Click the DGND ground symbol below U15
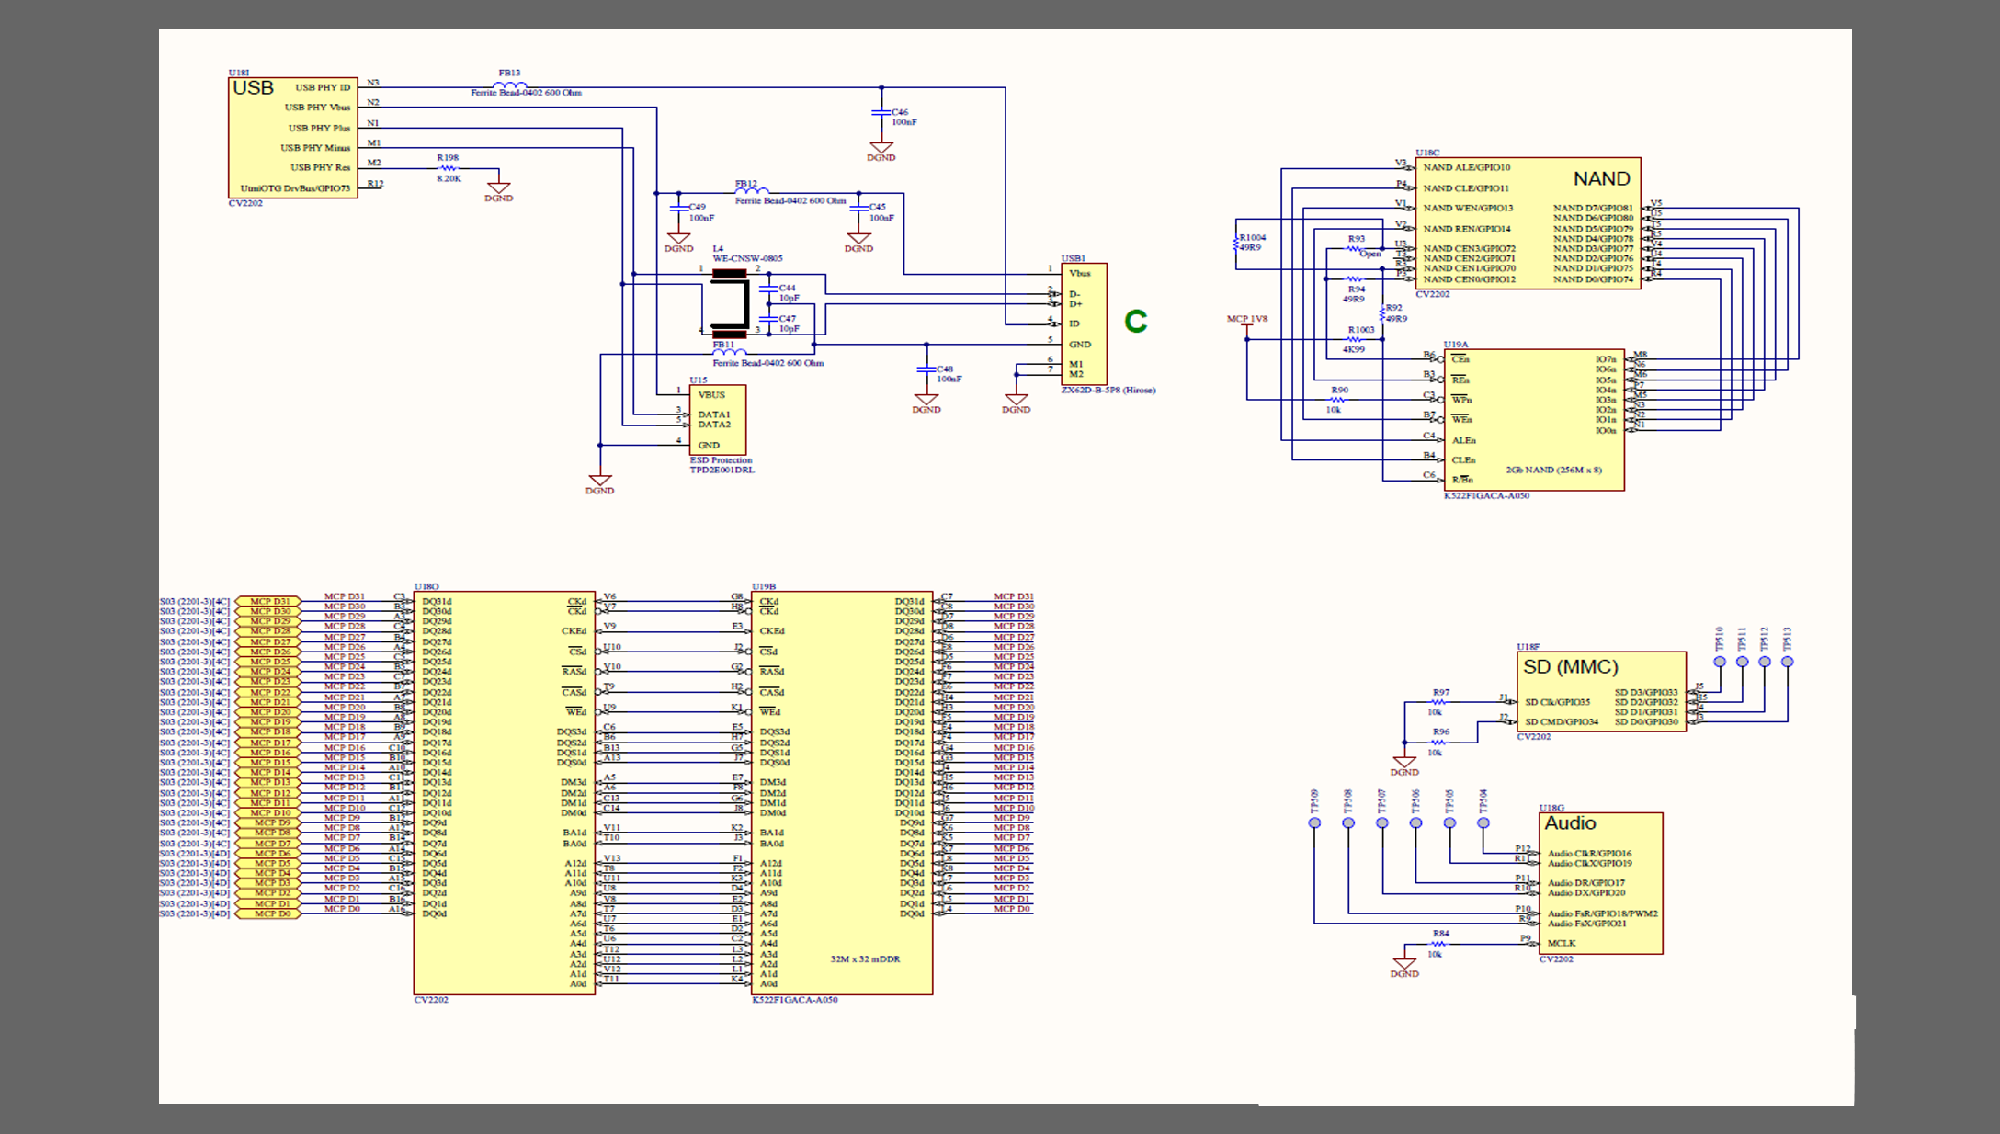Screen dimensions: 2000x1134 tap(600, 484)
